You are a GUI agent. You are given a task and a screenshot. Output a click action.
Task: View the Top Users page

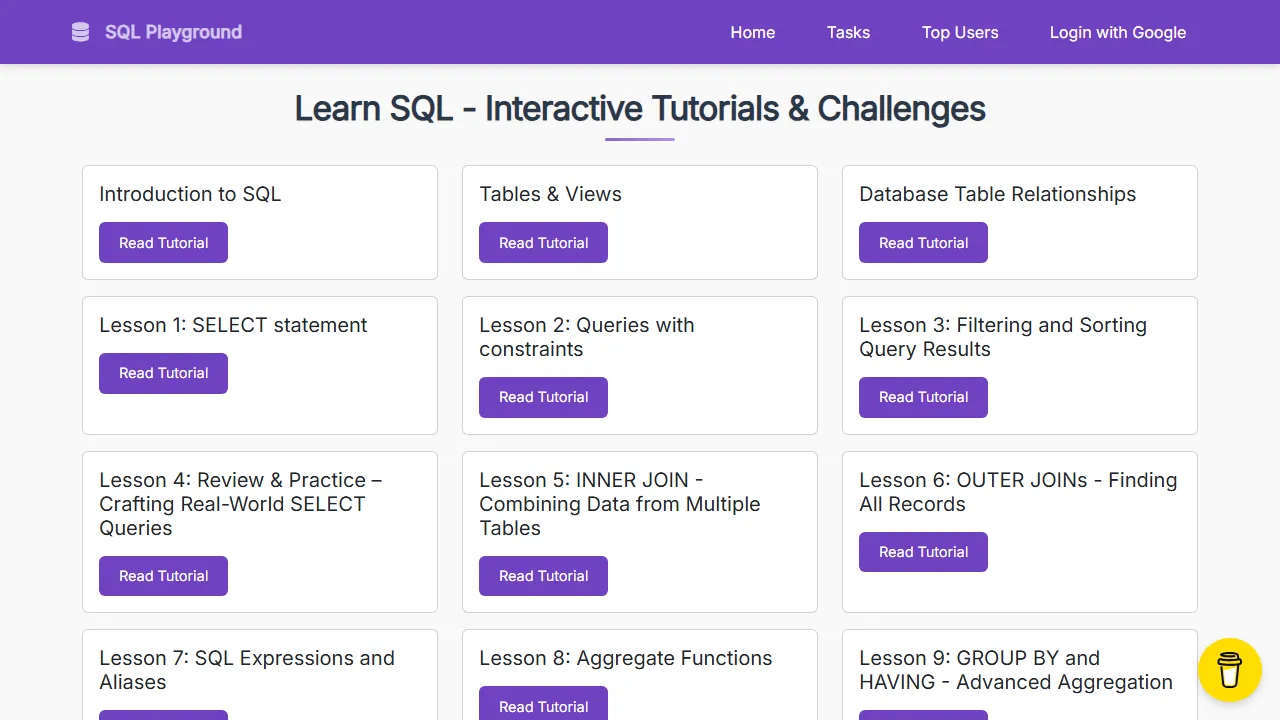(960, 32)
